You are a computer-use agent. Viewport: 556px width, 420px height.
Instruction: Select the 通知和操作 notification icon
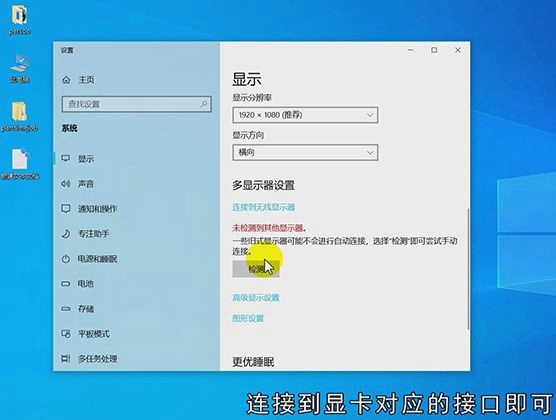coord(66,209)
